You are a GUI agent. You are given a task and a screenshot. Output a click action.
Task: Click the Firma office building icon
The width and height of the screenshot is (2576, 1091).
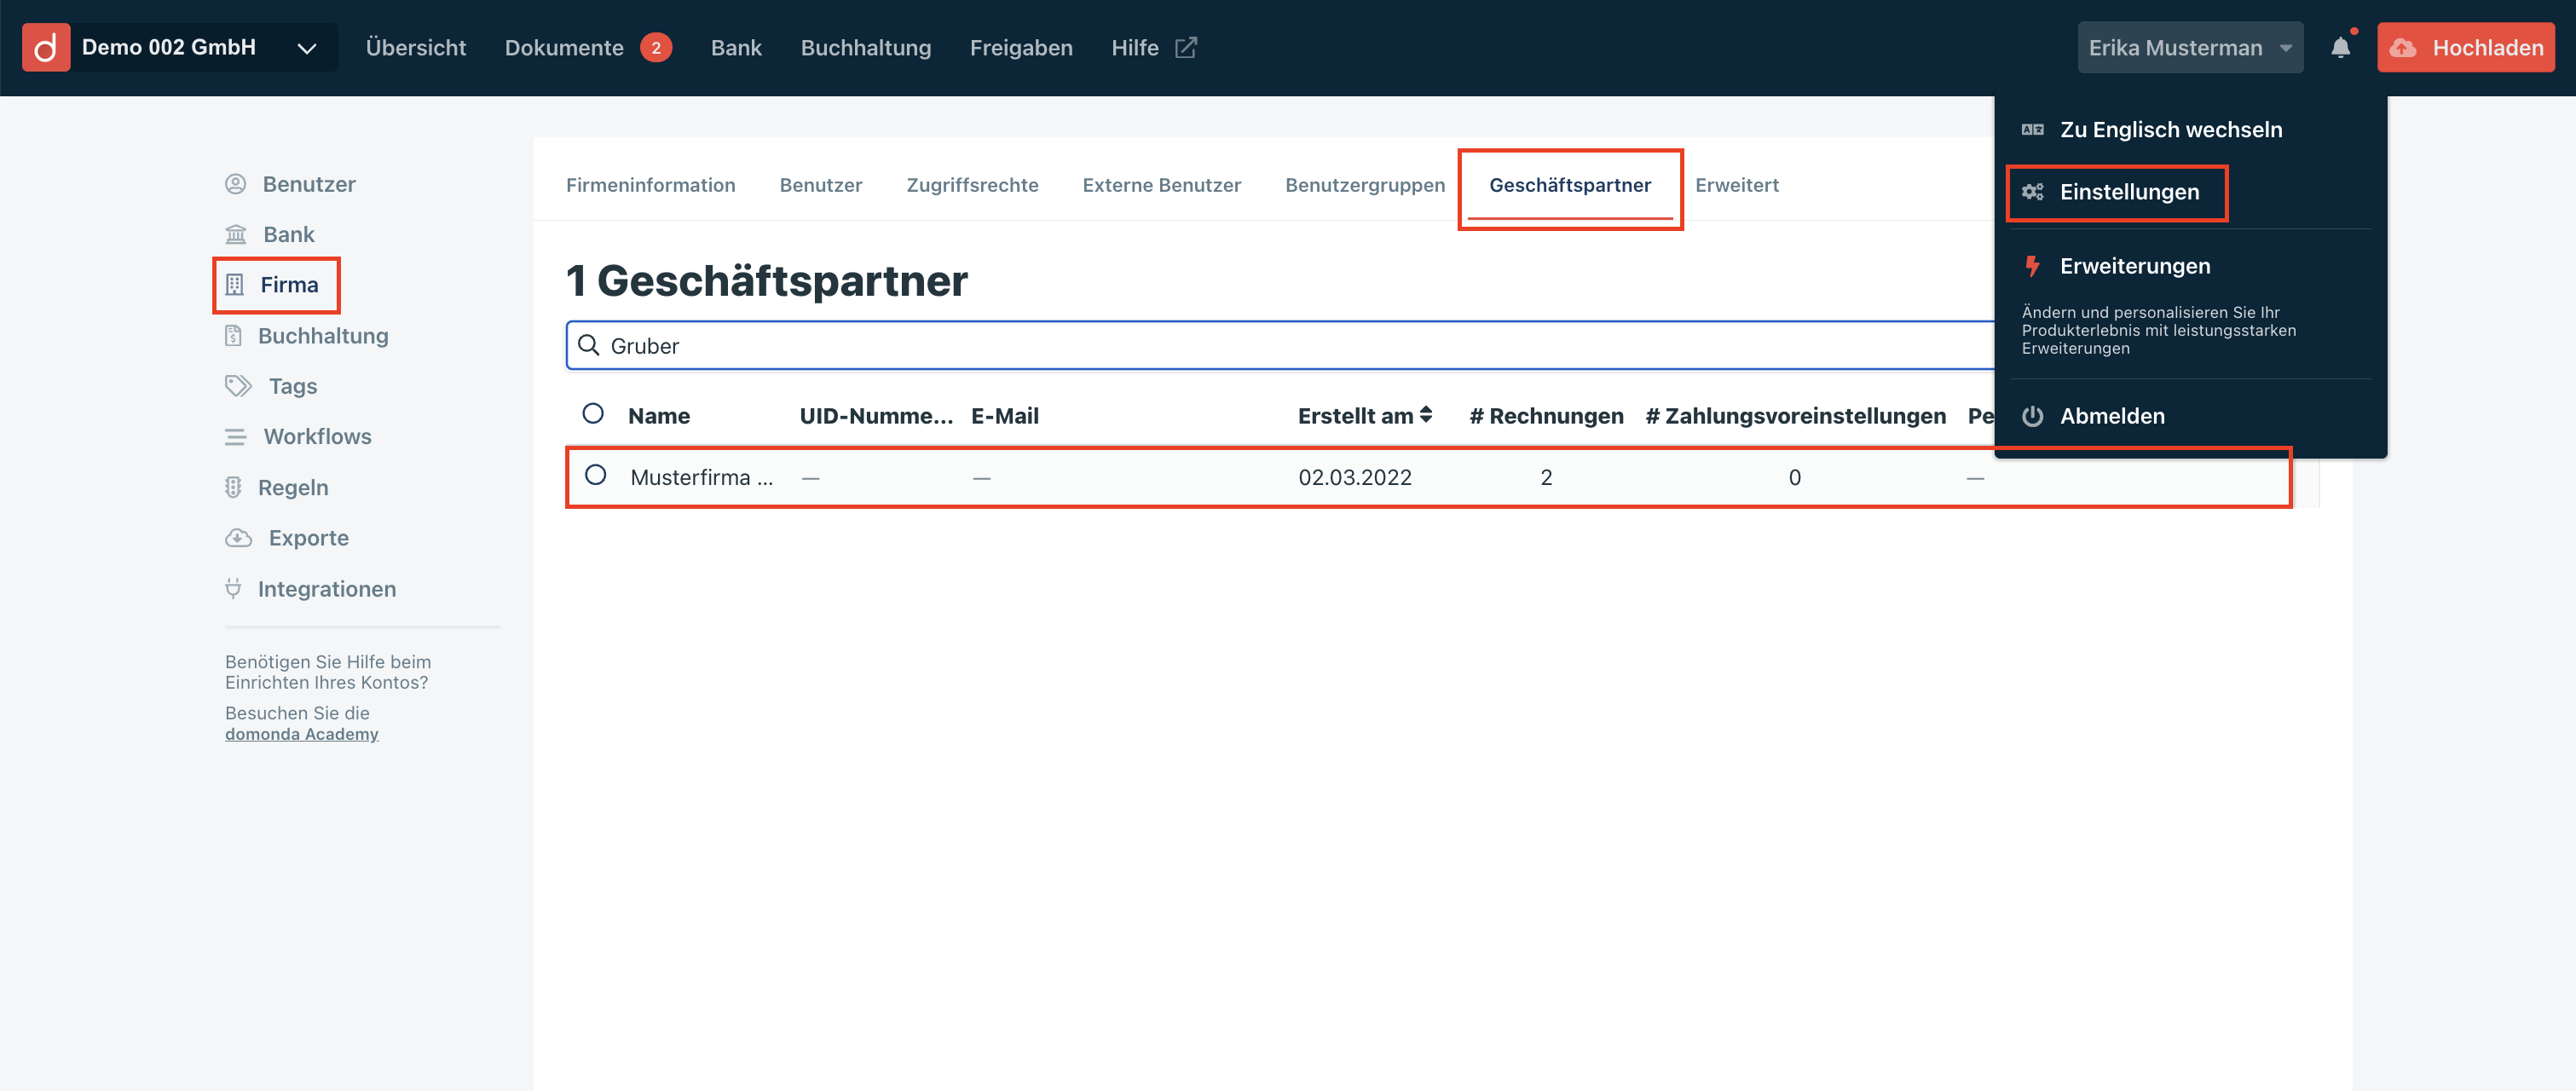pyautogui.click(x=234, y=285)
